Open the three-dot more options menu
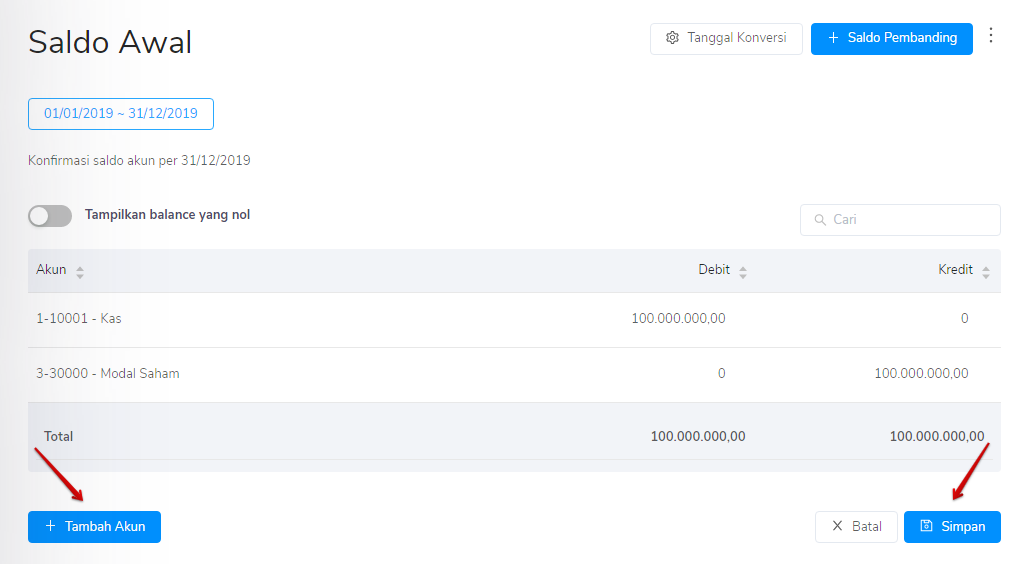Screen dimensions: 1028x564 pos(991,36)
